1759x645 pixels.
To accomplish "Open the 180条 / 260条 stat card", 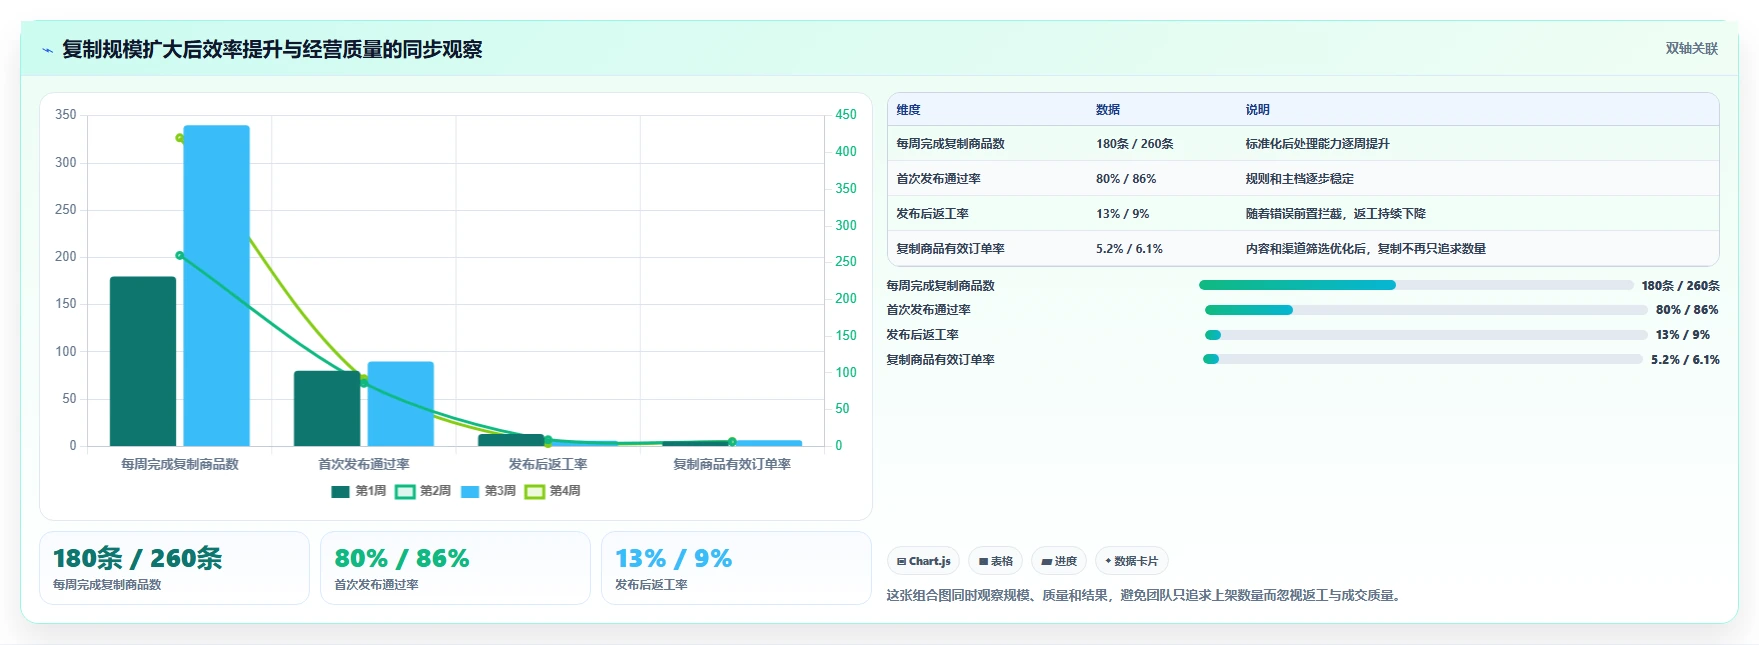I will pyautogui.click(x=174, y=568).
